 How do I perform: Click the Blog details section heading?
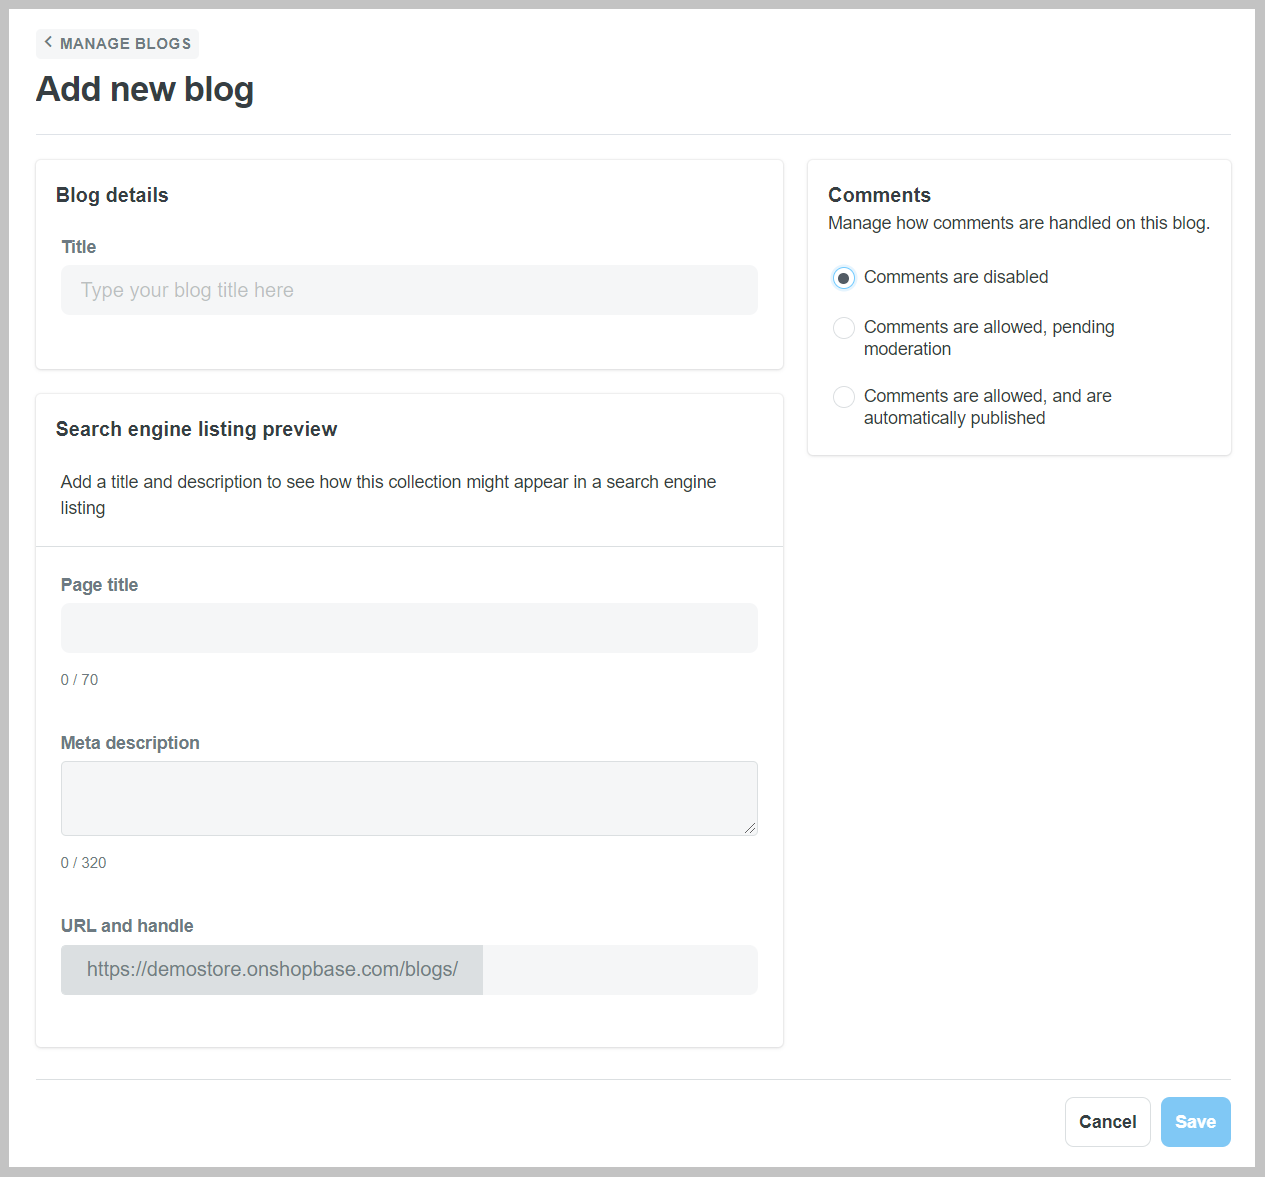coord(112,195)
